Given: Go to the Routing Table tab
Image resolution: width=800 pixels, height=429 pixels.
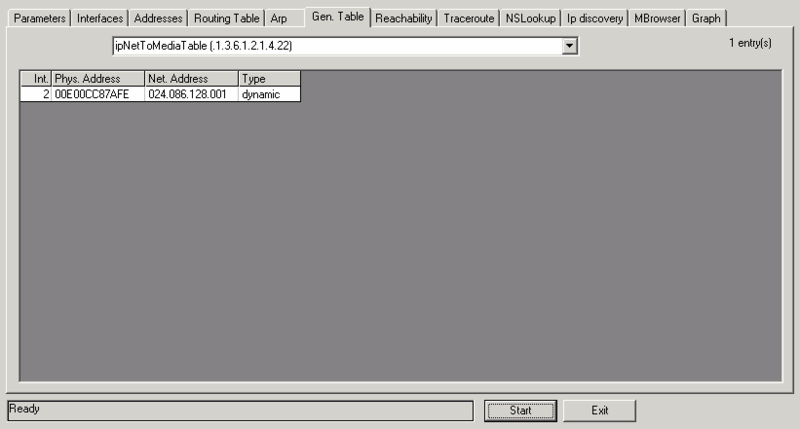Looking at the screenshot, I should [227, 18].
